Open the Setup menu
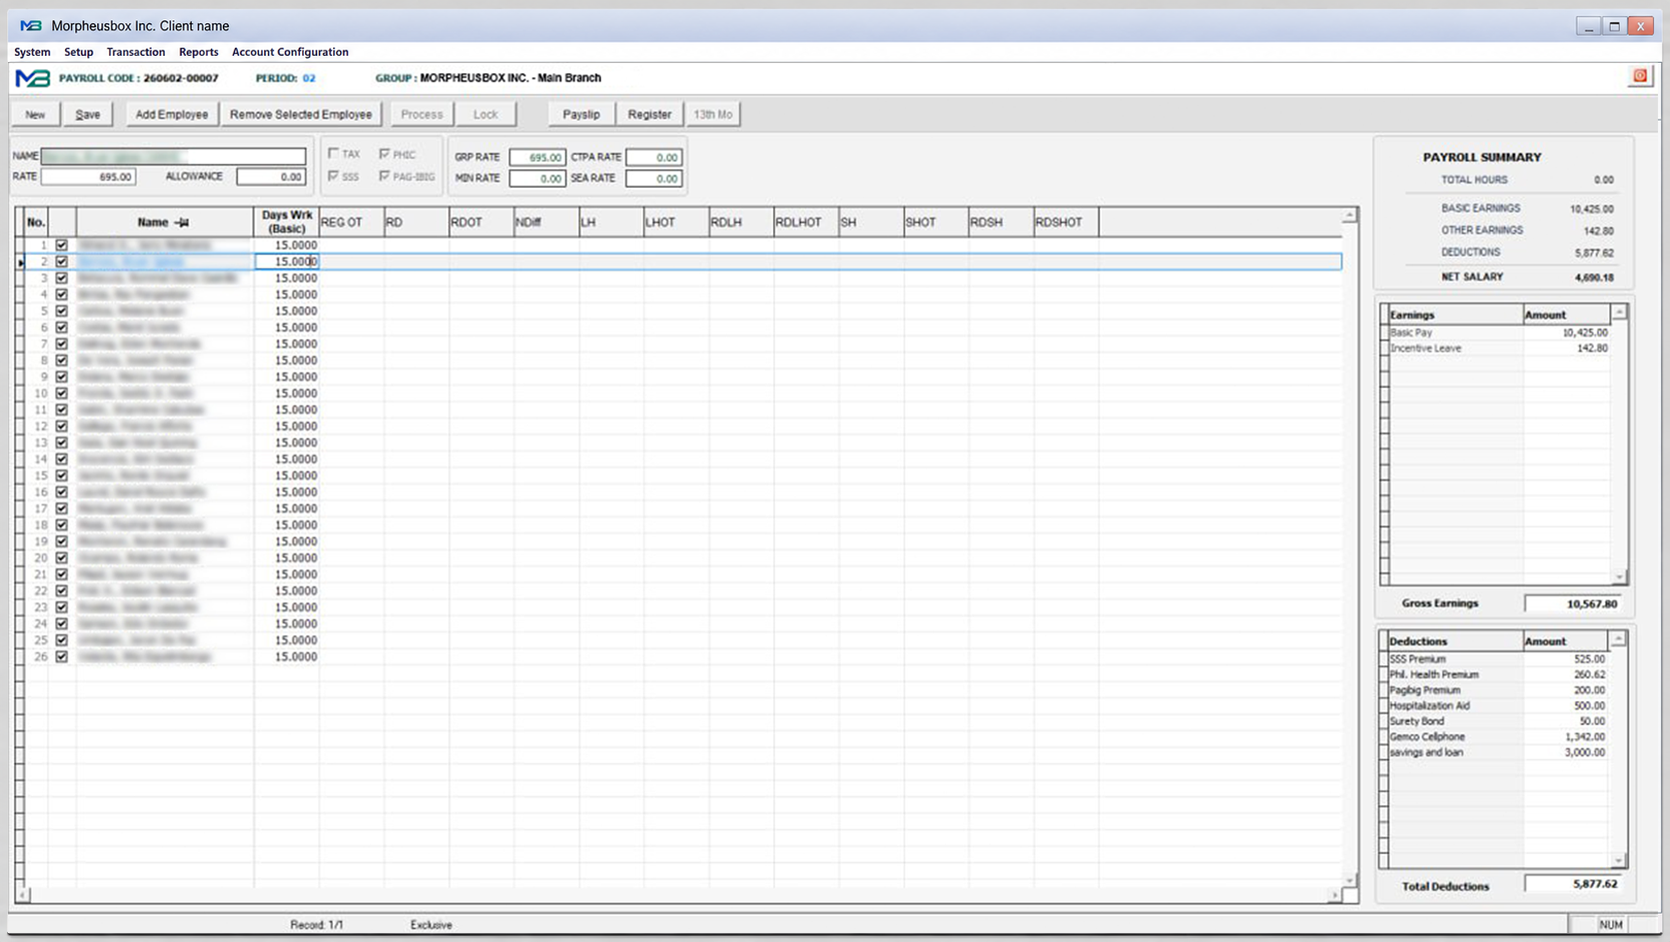1670x942 pixels. (78, 52)
